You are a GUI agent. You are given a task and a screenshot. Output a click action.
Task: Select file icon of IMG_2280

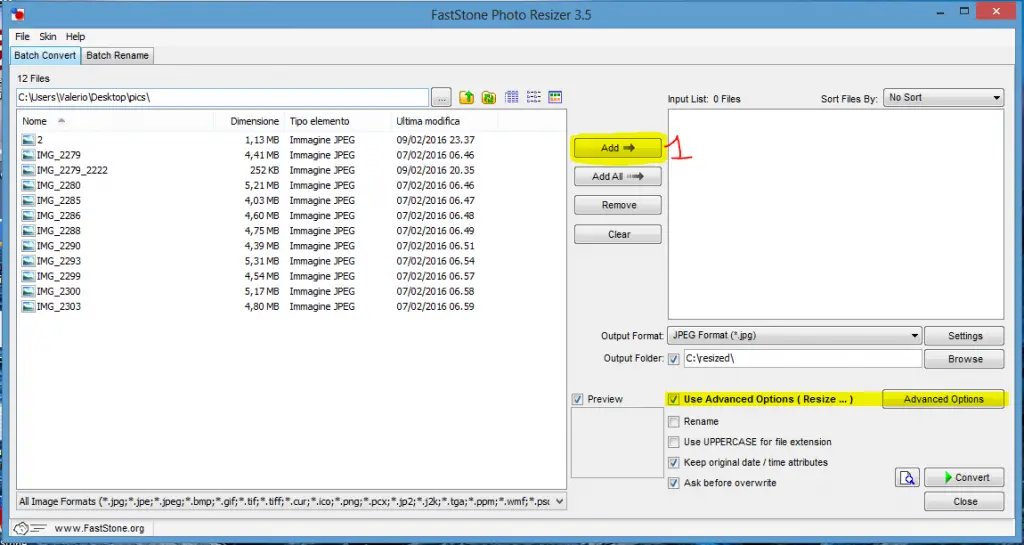(28, 185)
